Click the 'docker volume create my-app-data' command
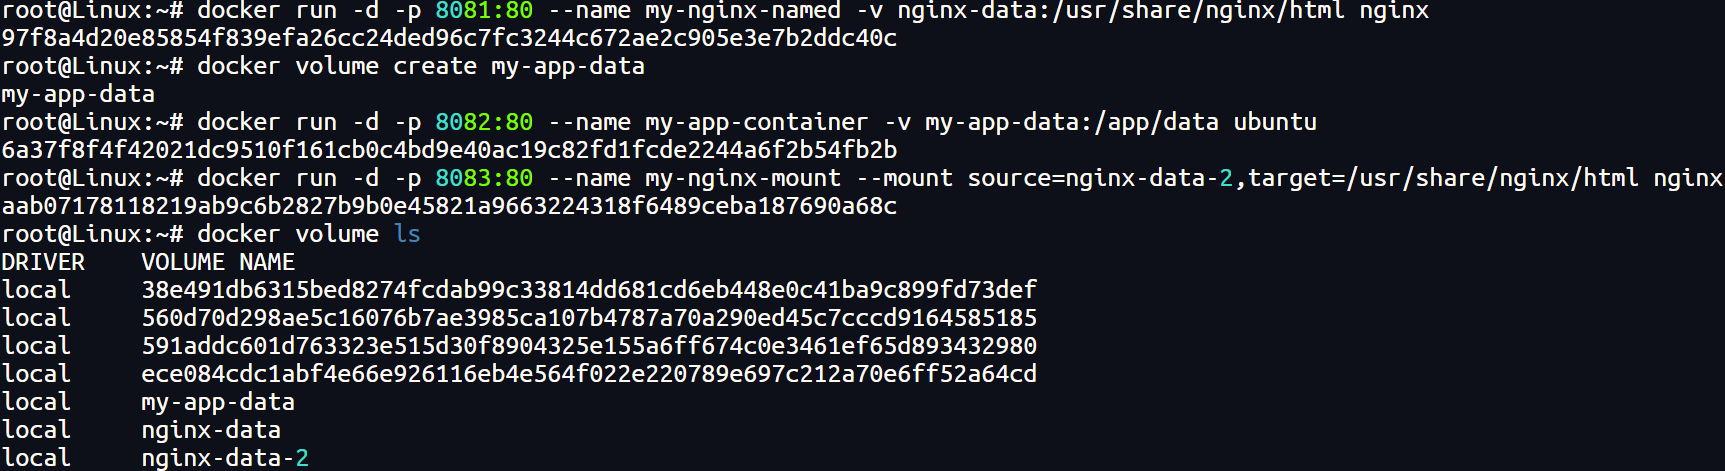 (x=421, y=66)
